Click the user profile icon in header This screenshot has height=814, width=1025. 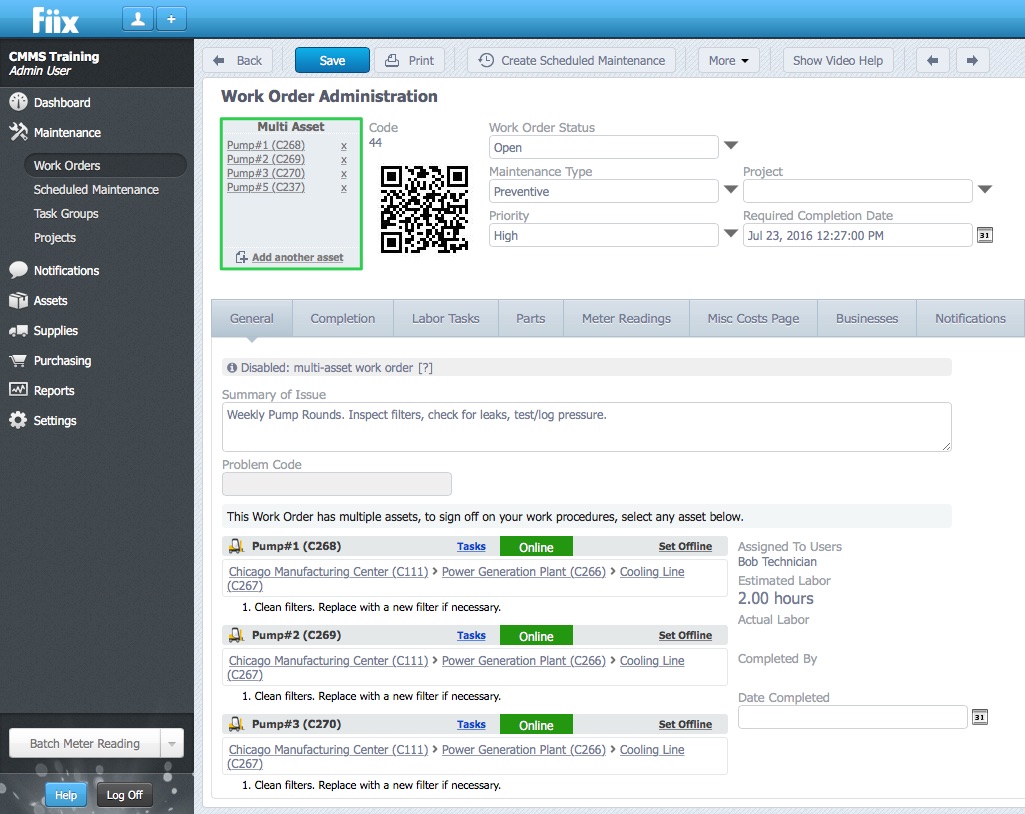[x=138, y=19]
